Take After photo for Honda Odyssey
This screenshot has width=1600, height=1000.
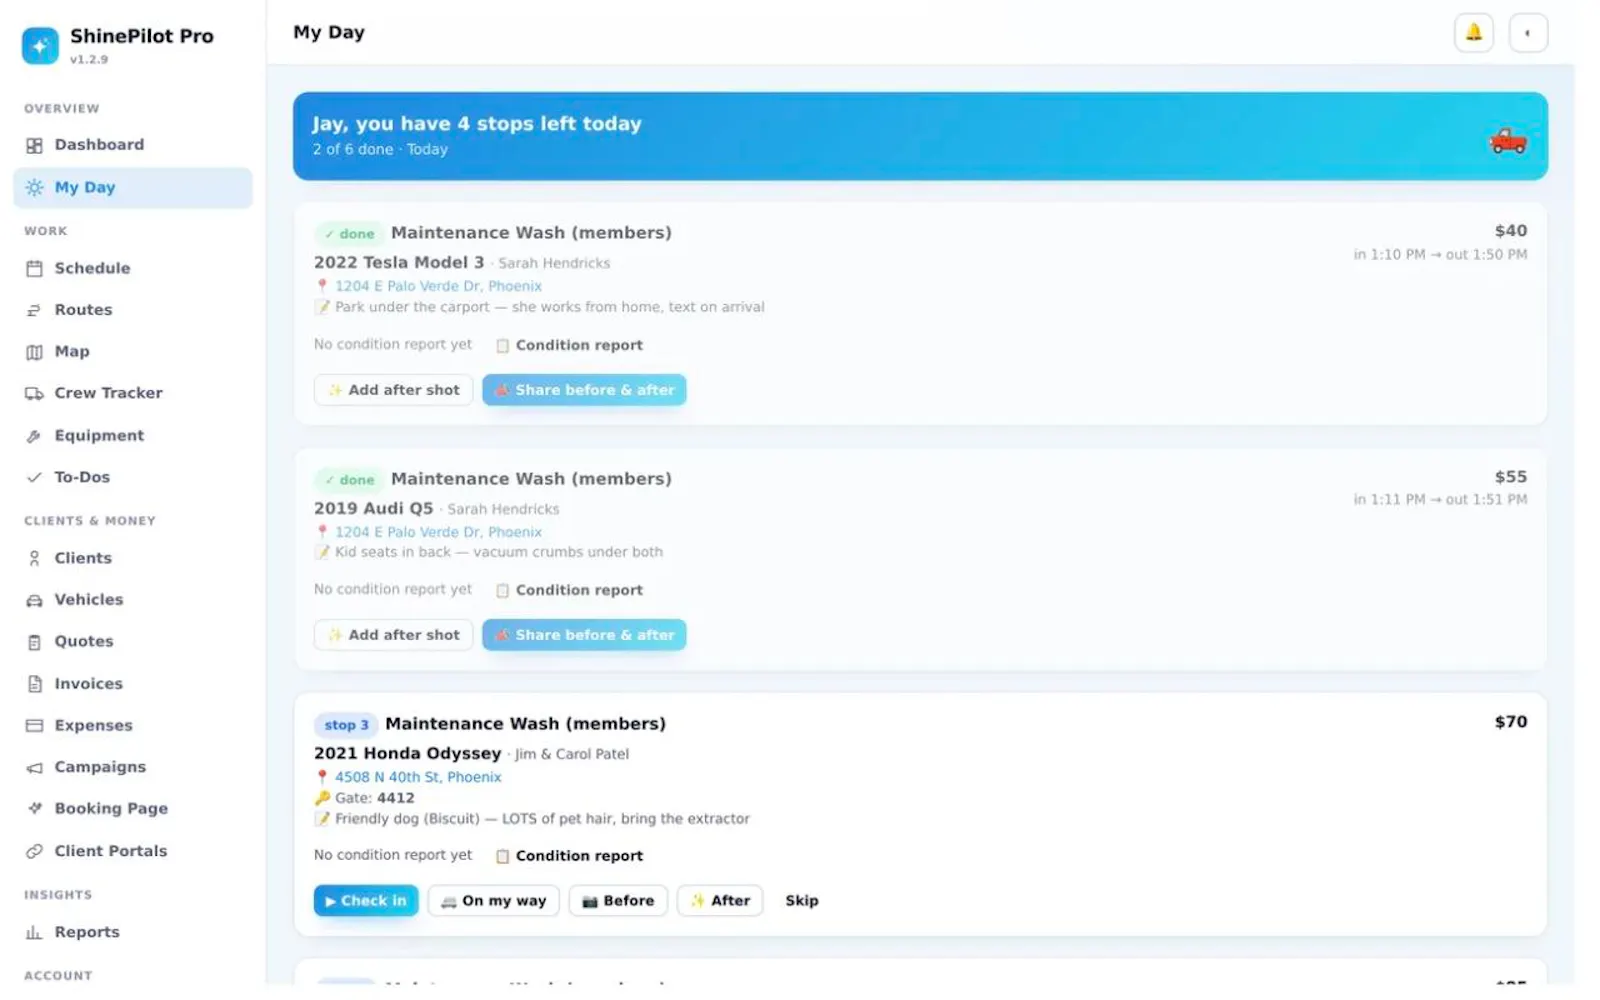(720, 901)
